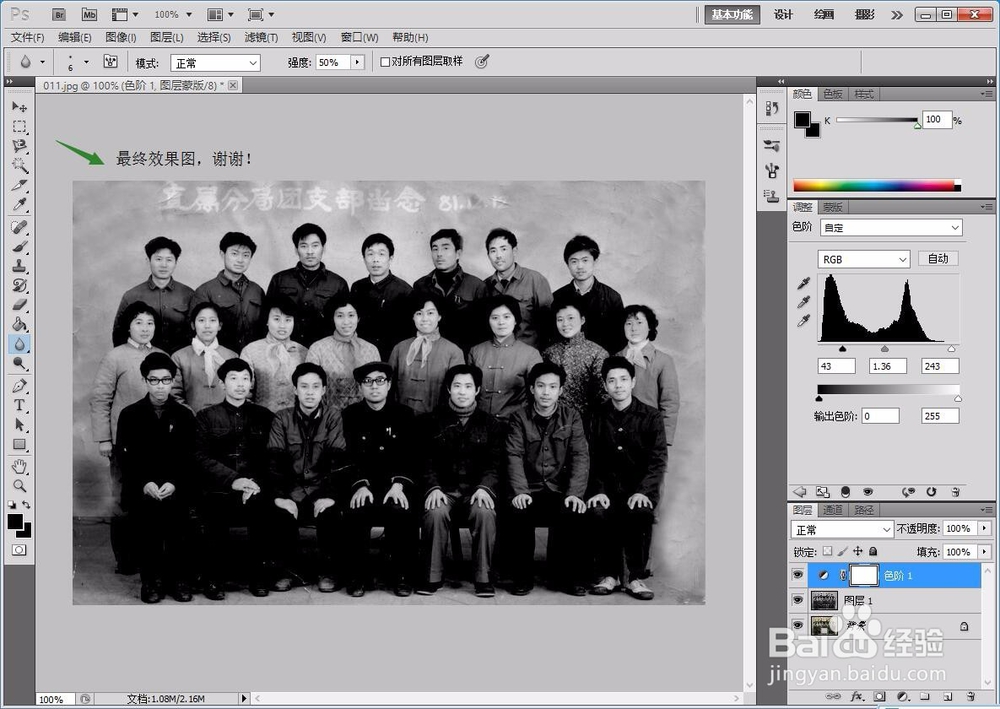Open the layer blend mode dropdown
Viewport: 1000px width, 709px height.
[x=842, y=529]
